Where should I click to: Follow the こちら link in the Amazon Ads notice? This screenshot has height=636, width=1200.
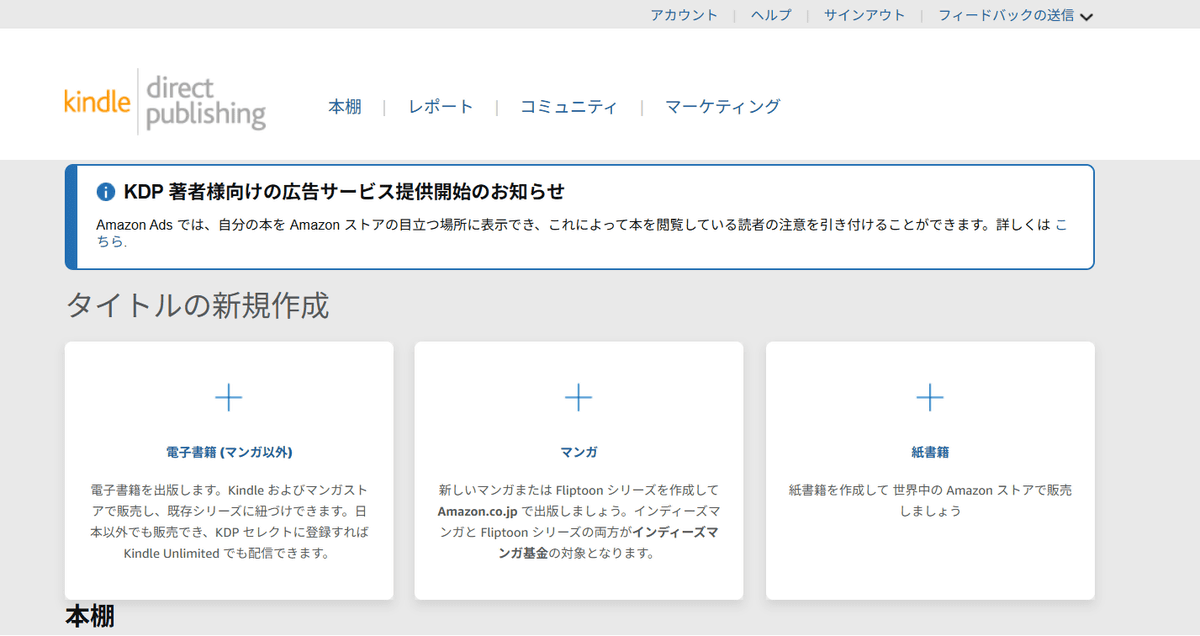click(1060, 225)
